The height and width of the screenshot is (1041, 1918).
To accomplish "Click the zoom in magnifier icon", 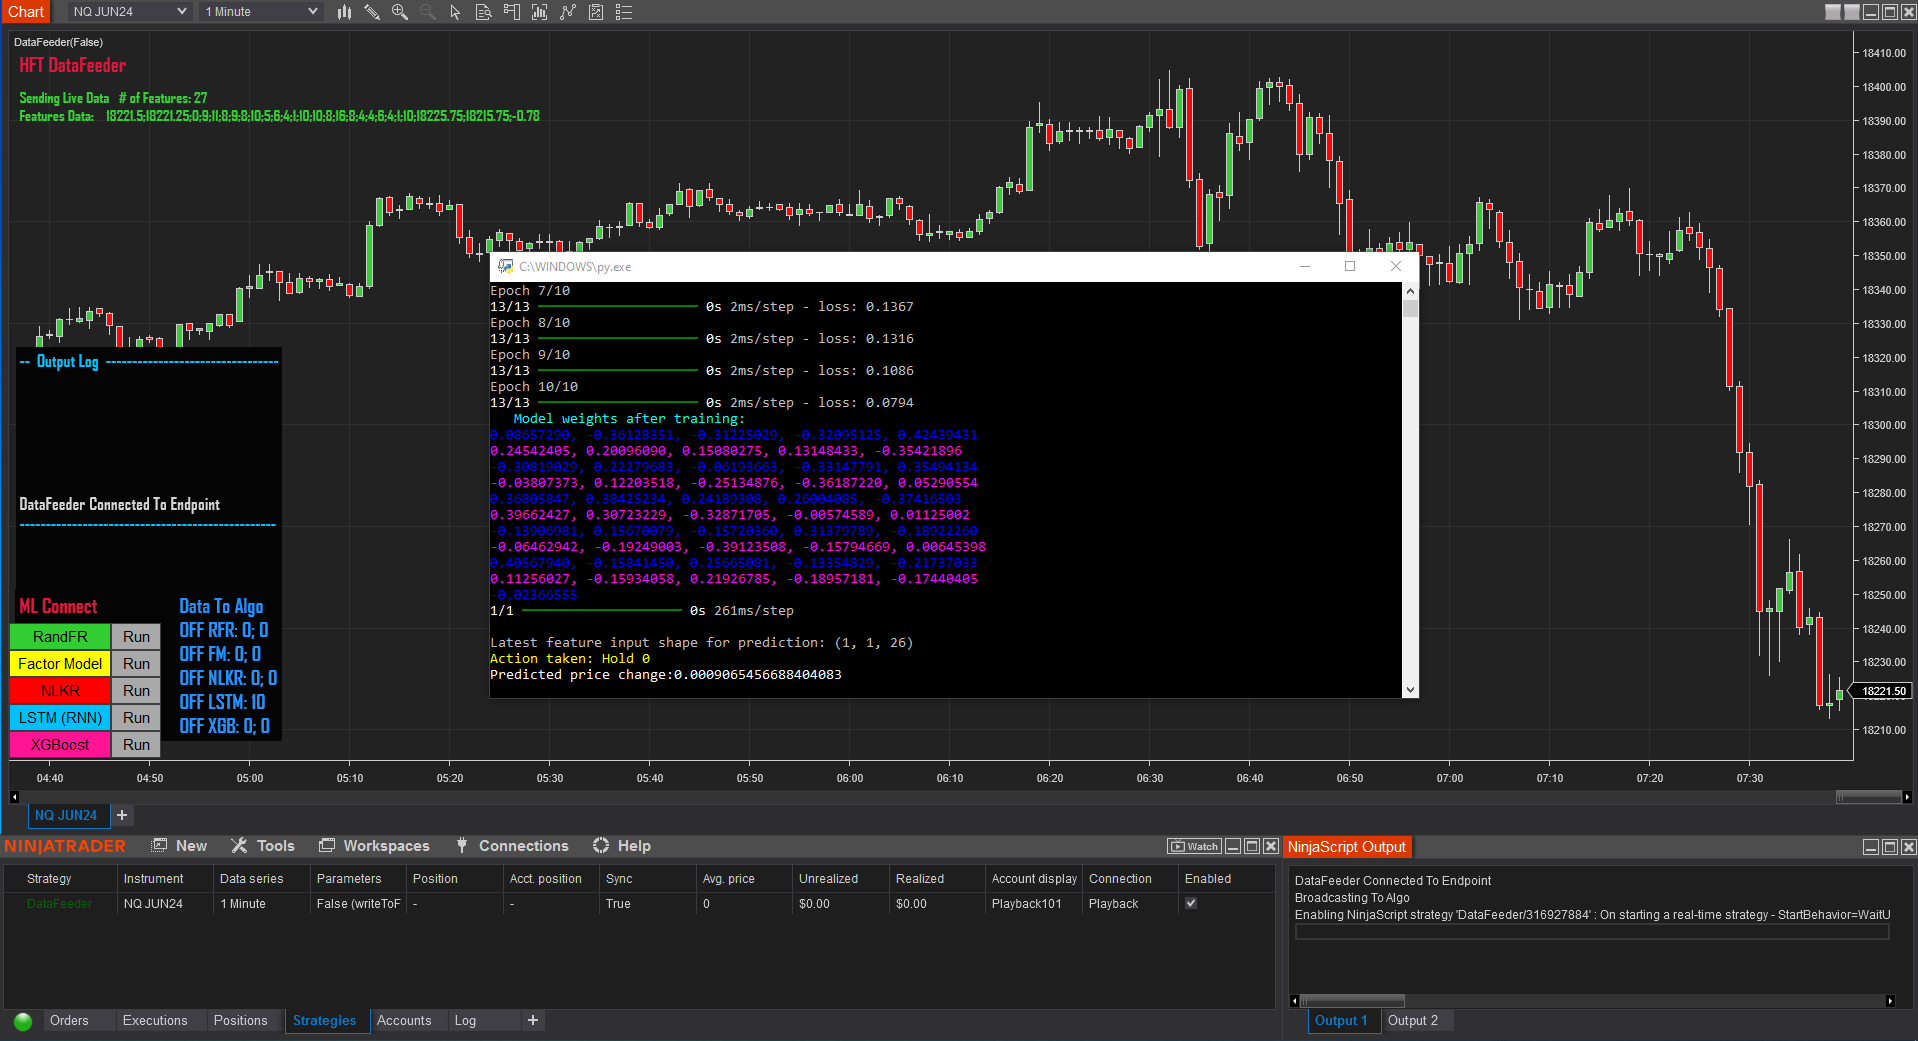I will pos(400,12).
